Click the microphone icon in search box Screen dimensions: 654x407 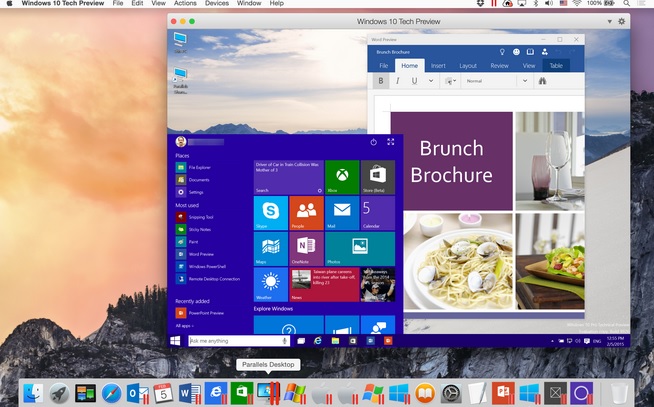(285, 341)
